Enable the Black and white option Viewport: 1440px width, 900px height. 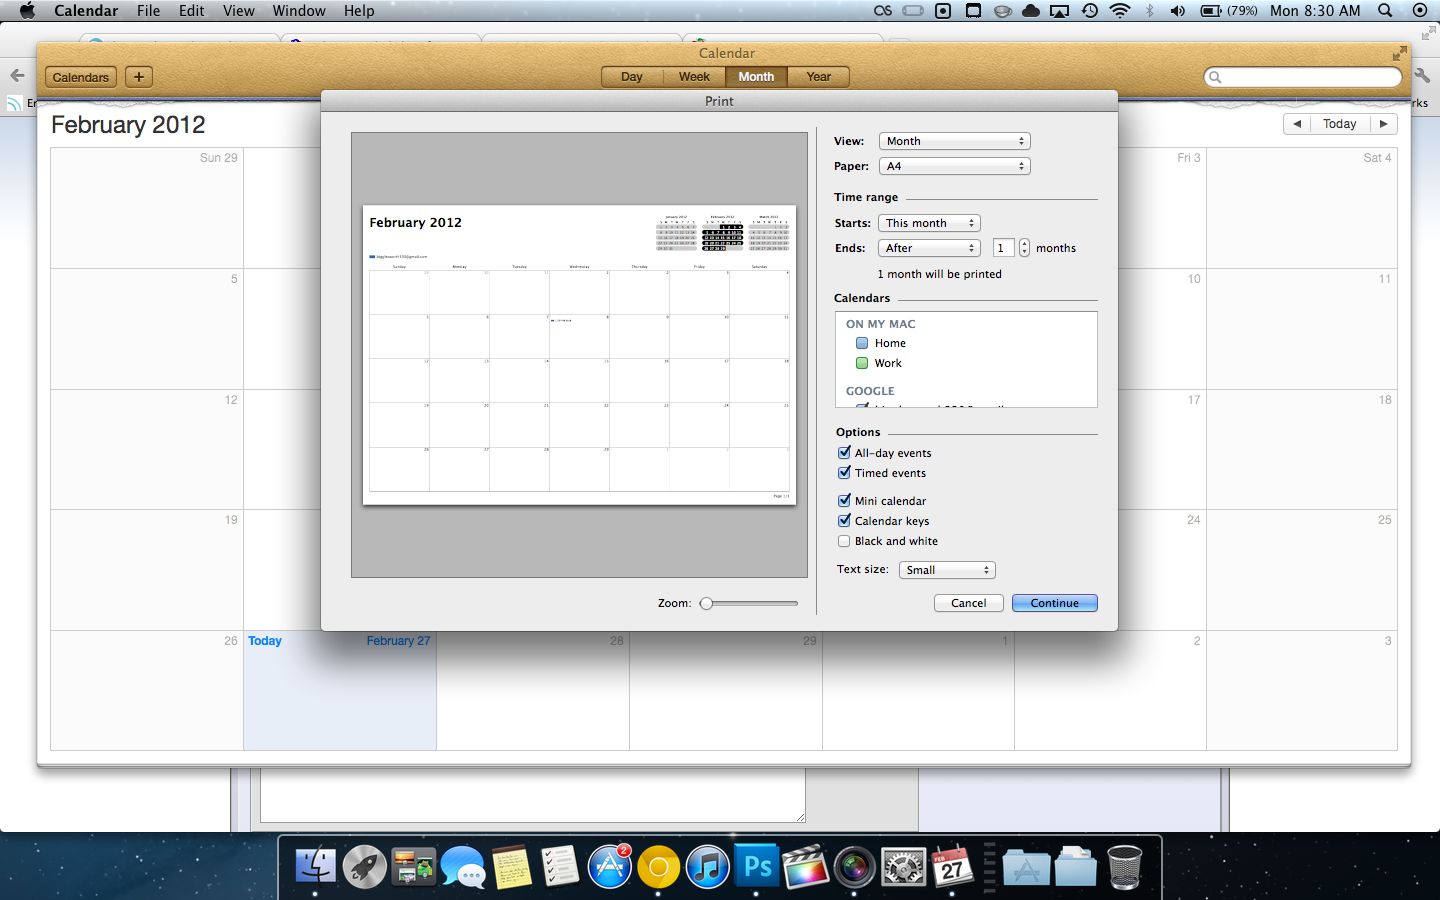(x=844, y=541)
